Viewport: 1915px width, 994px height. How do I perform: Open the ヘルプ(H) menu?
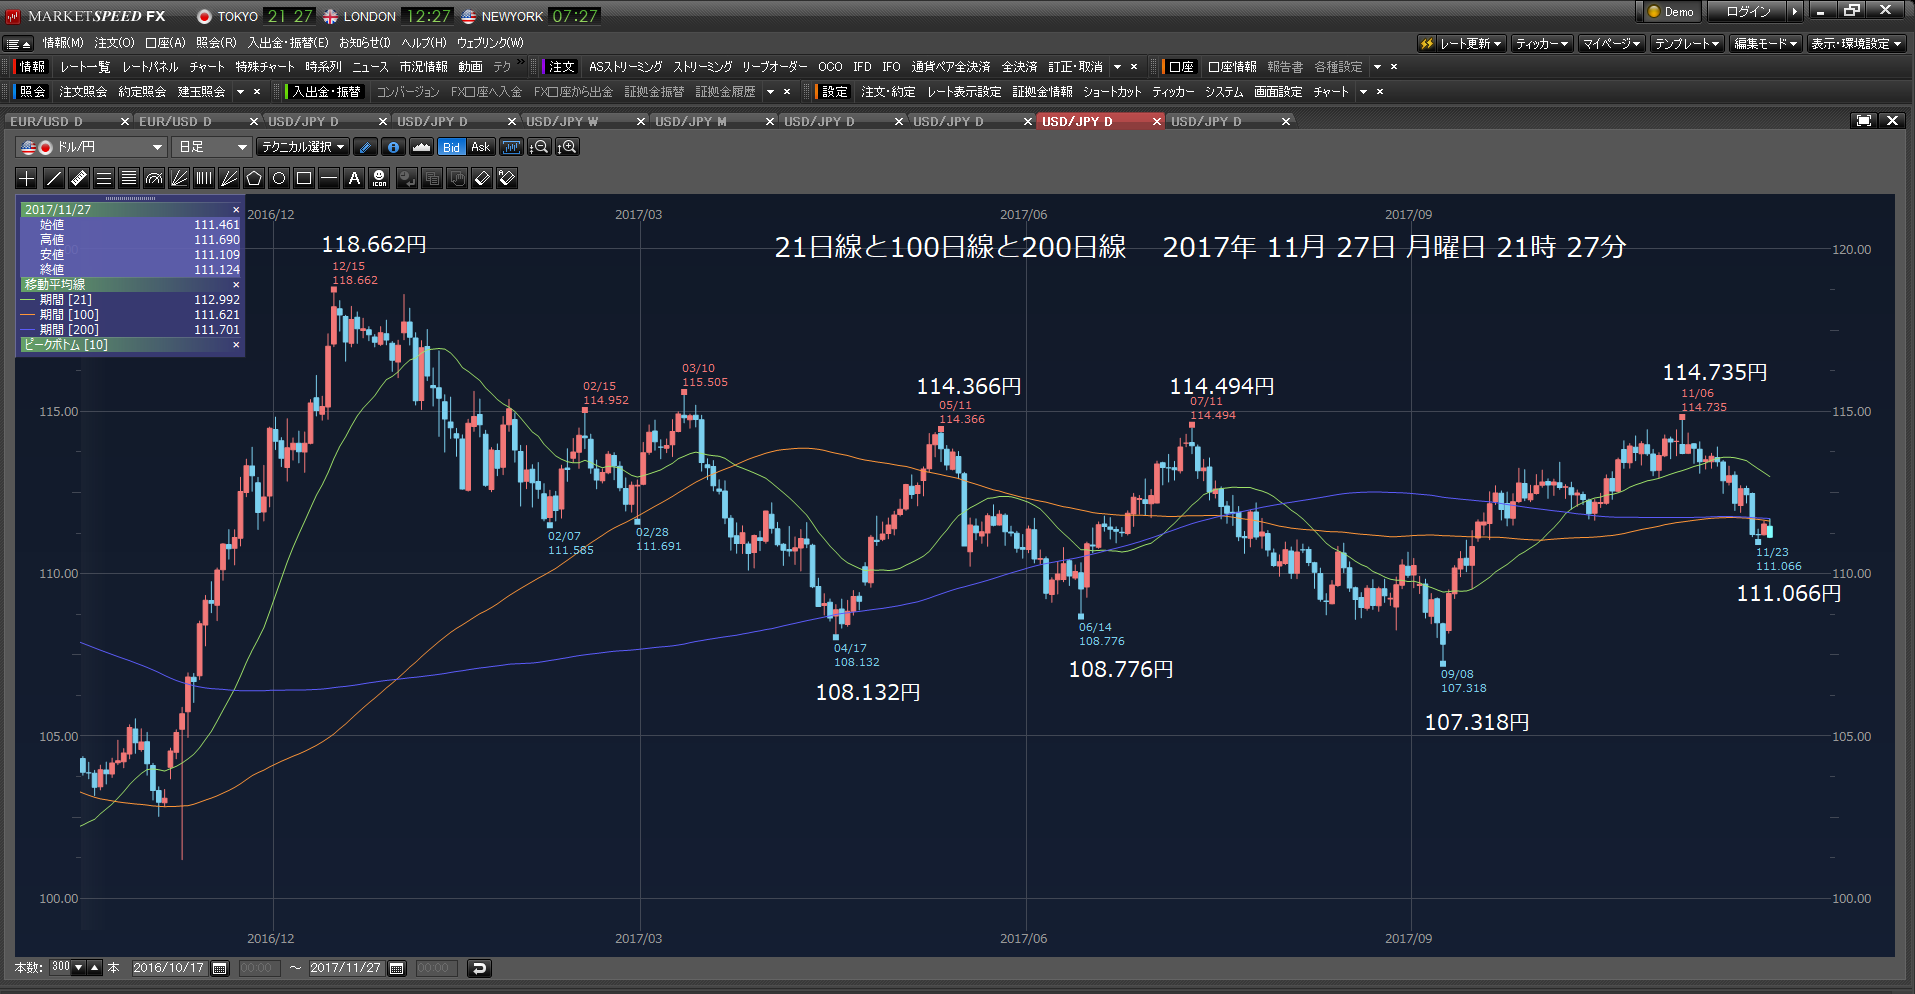(424, 43)
